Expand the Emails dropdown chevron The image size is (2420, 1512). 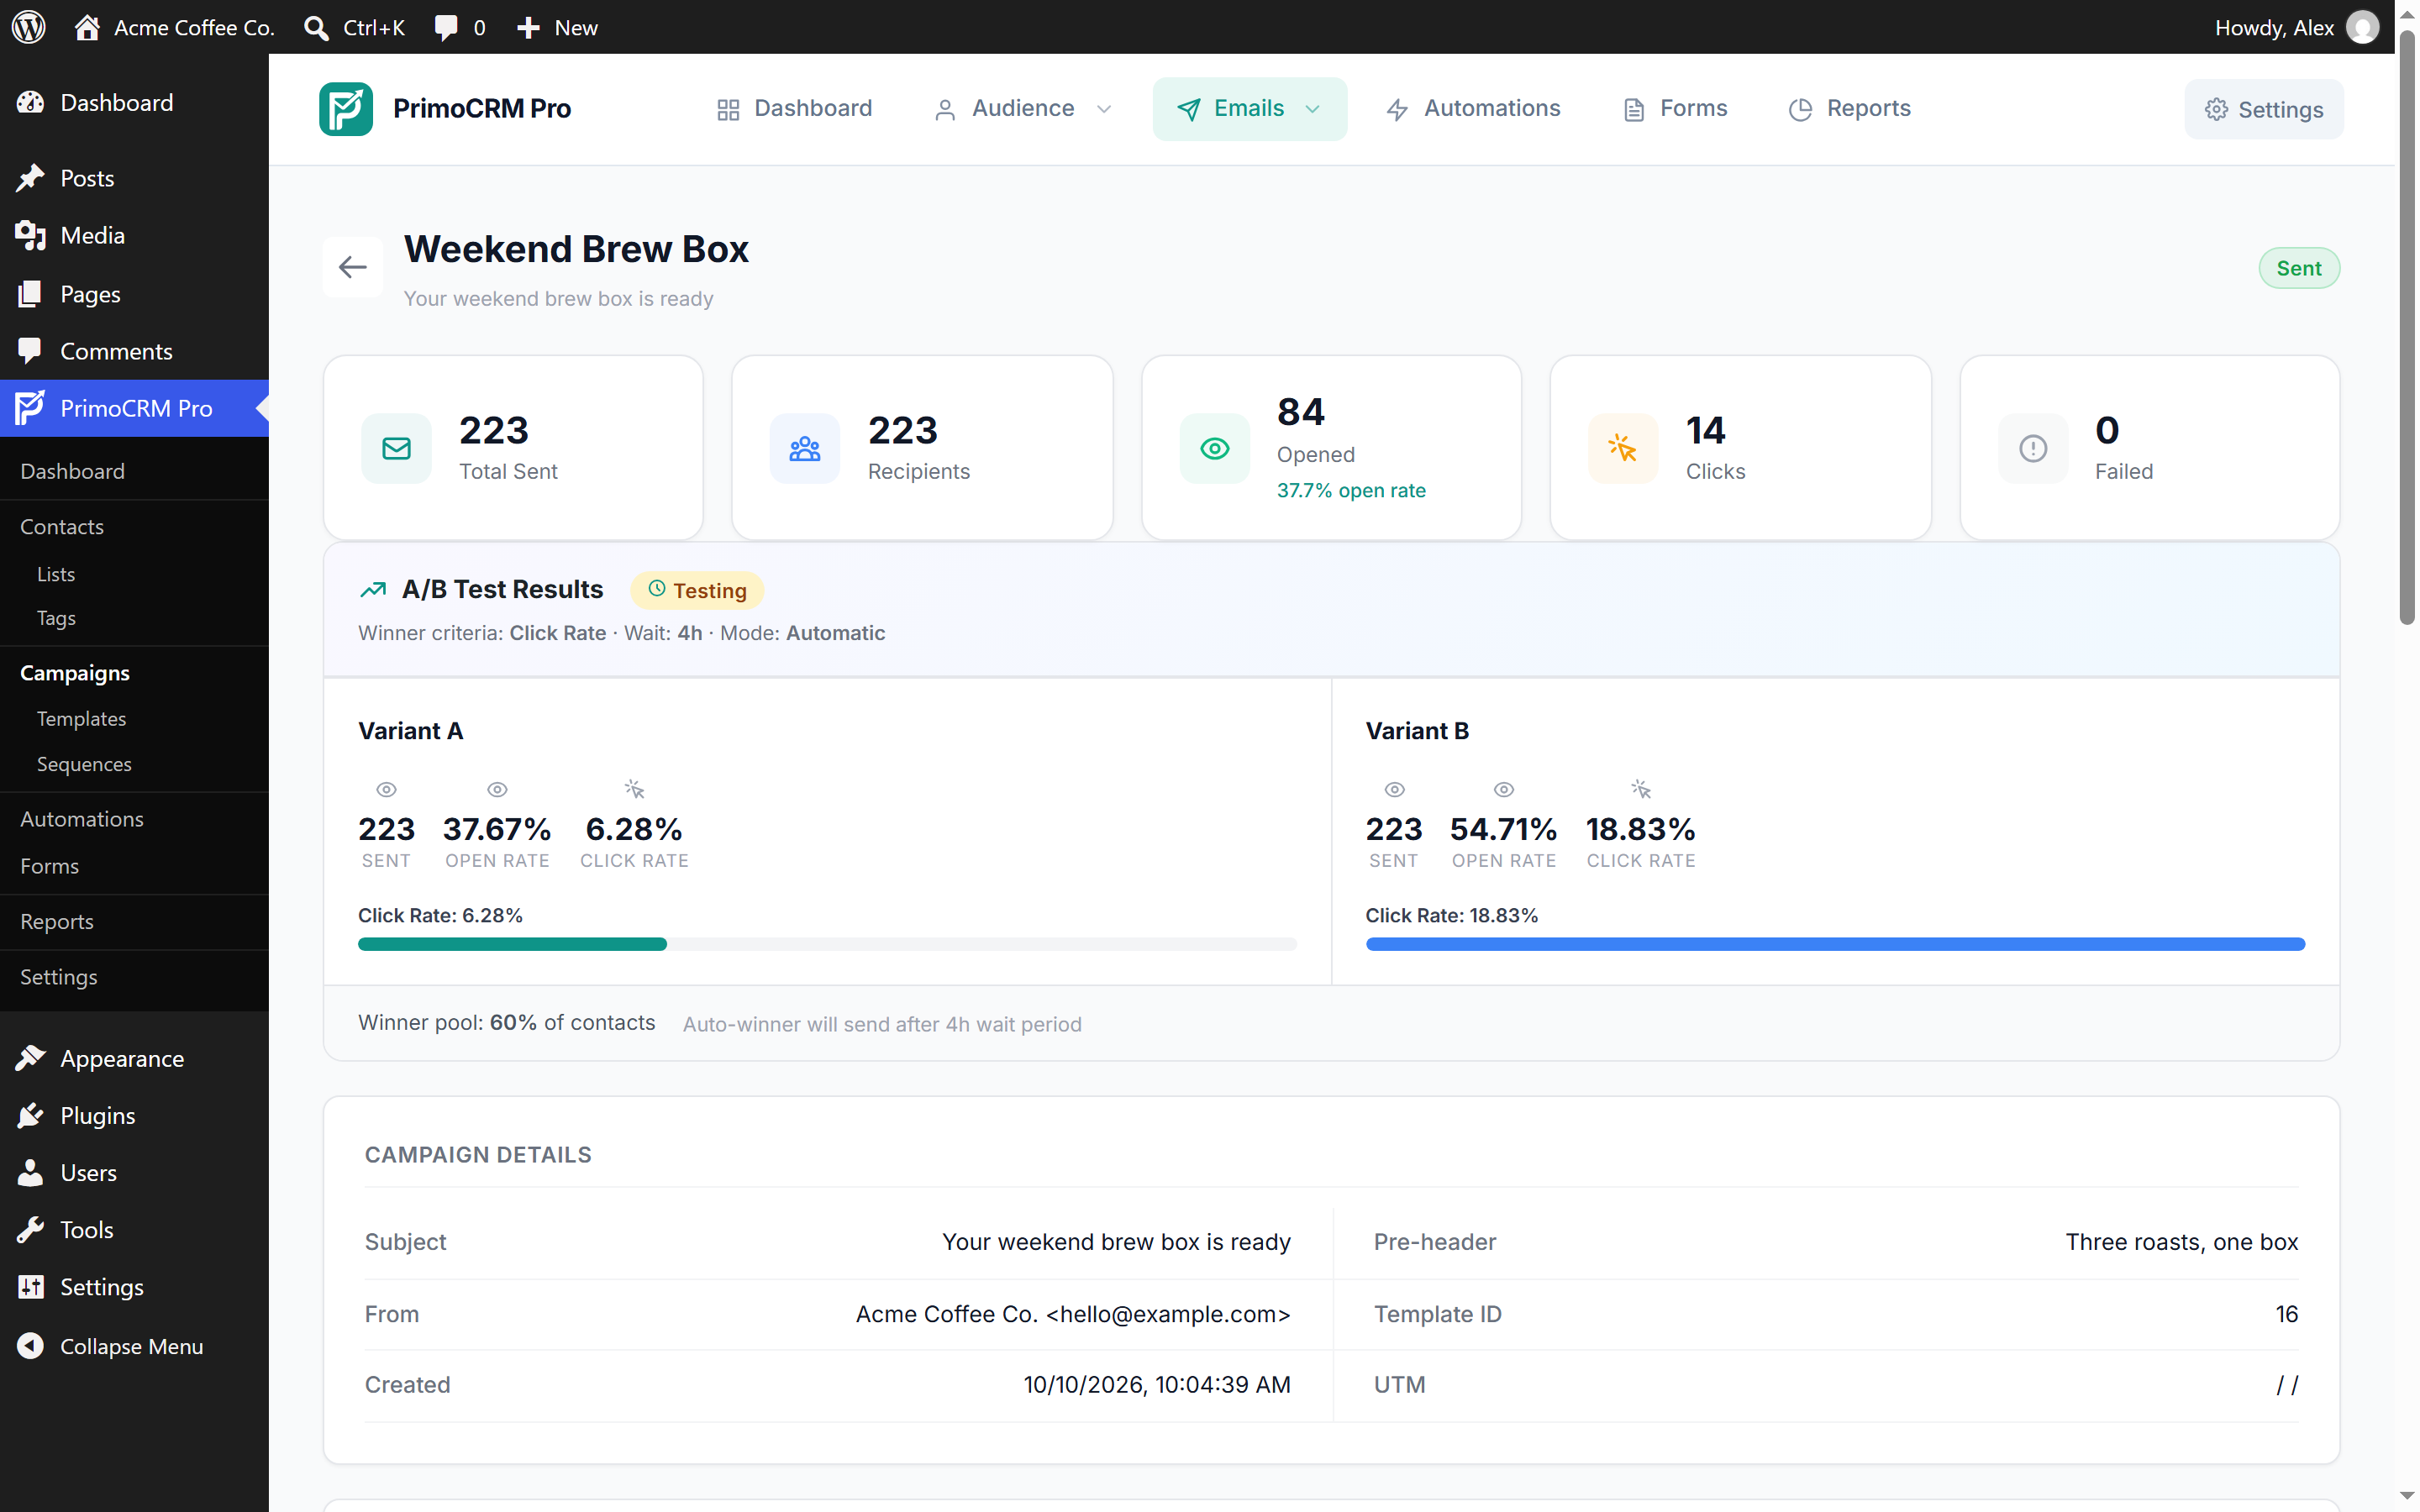tap(1312, 109)
